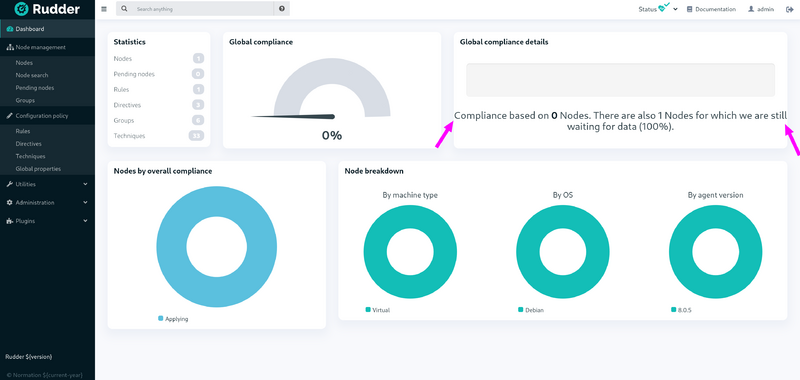Screen dimensions: 800x380
Task: Expand the Utilities sidebar menu
Action: point(47,184)
